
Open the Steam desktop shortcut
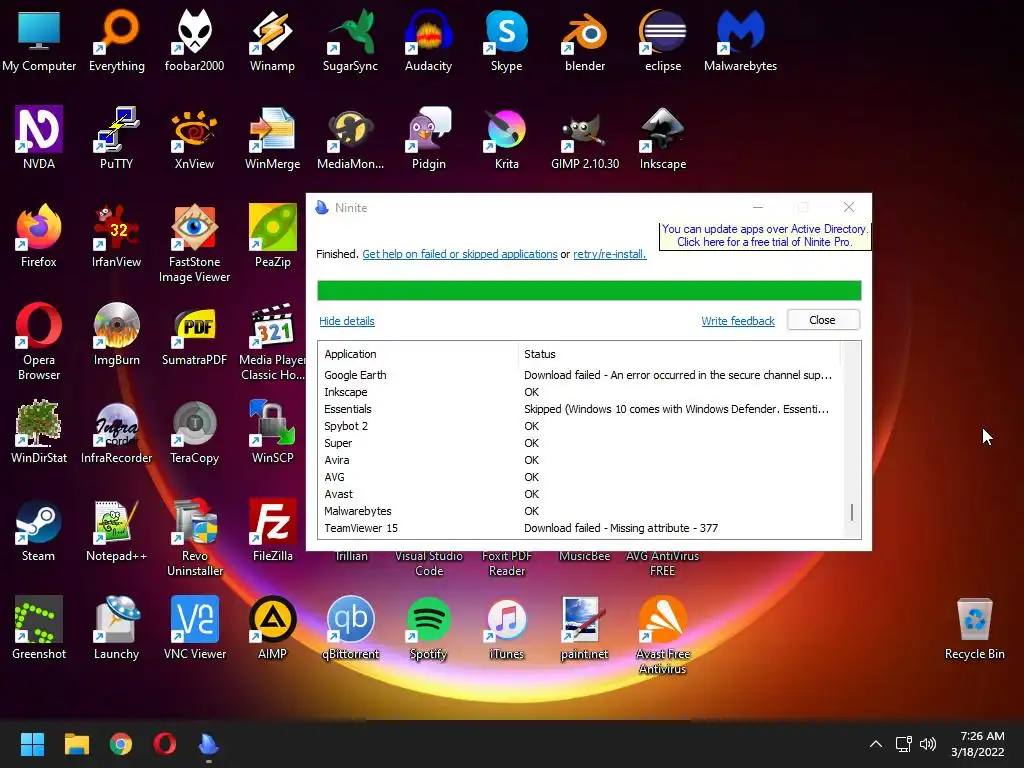pos(39,530)
